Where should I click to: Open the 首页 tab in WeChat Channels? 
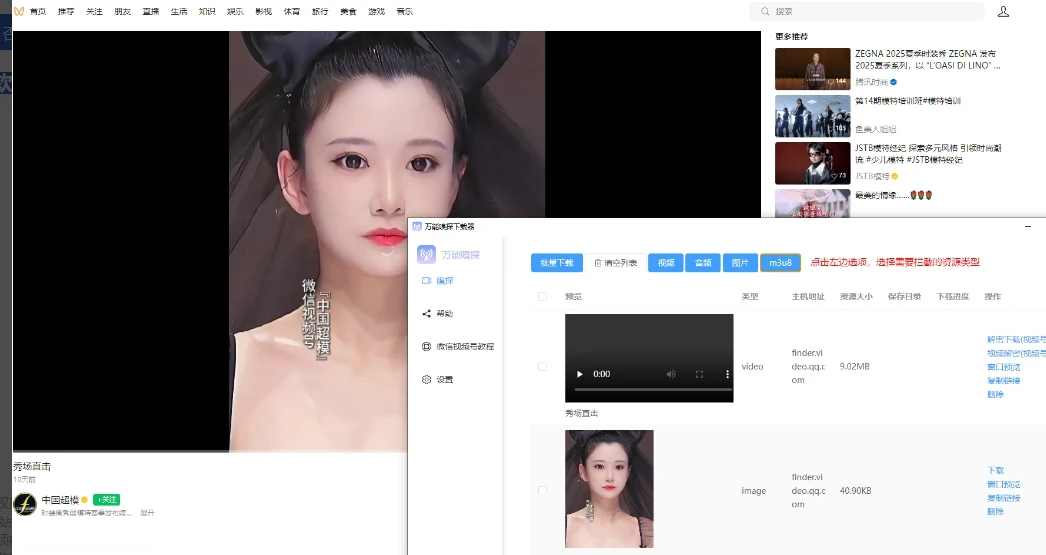tap(38, 11)
